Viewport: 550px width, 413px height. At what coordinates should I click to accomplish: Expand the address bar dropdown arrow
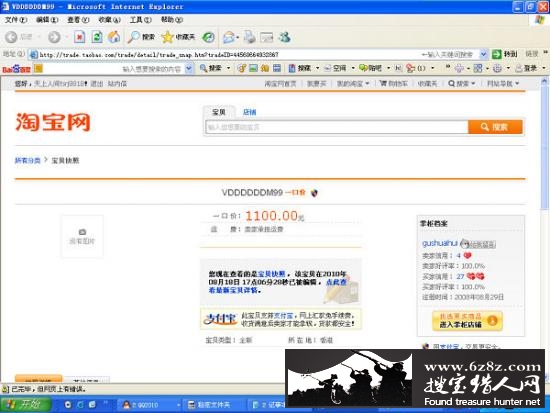(483, 54)
